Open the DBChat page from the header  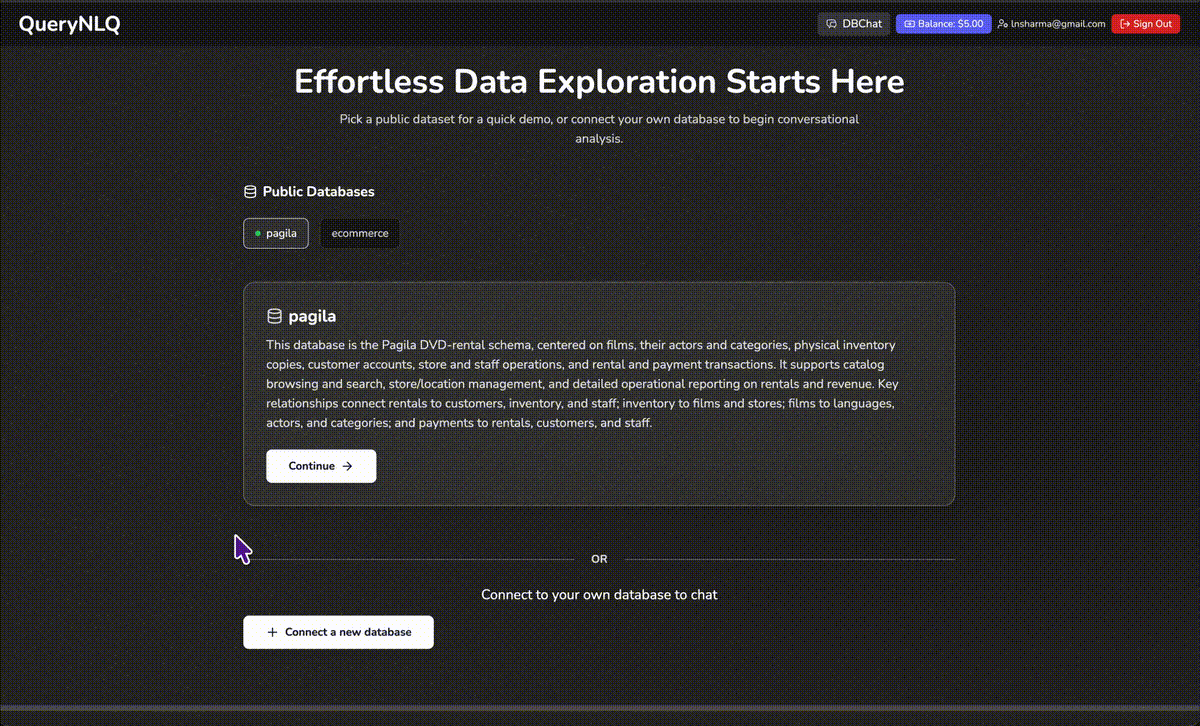pyautogui.click(x=854, y=24)
